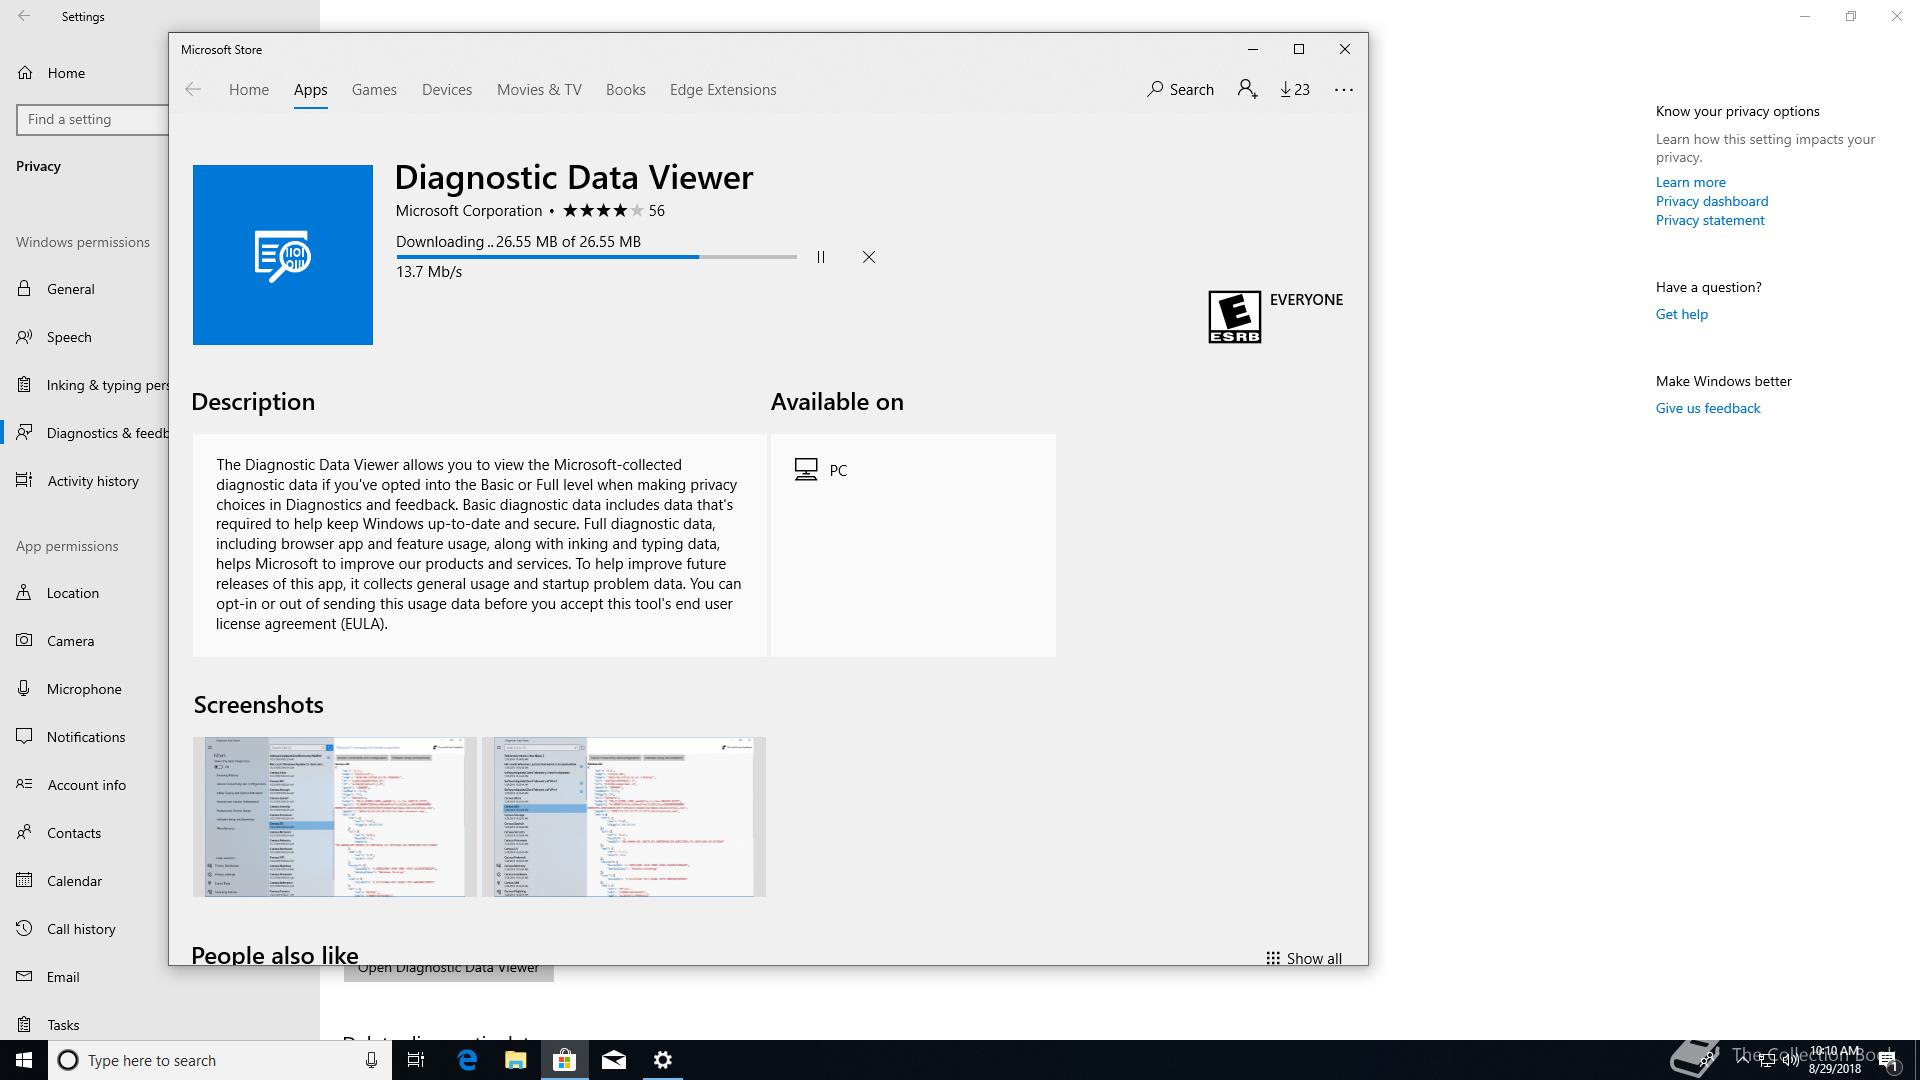Click the Open Diagnostic Data Viewer button
The width and height of the screenshot is (1920, 1080).
[449, 973]
